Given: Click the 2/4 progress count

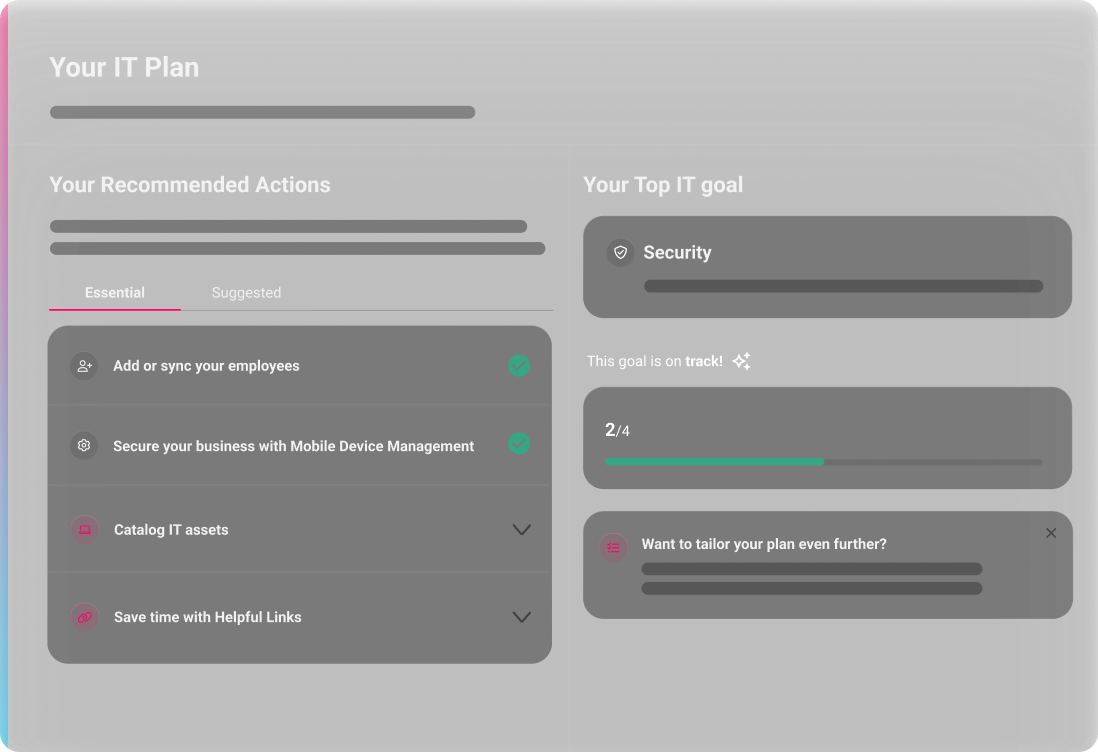Looking at the screenshot, I should click(x=617, y=431).
